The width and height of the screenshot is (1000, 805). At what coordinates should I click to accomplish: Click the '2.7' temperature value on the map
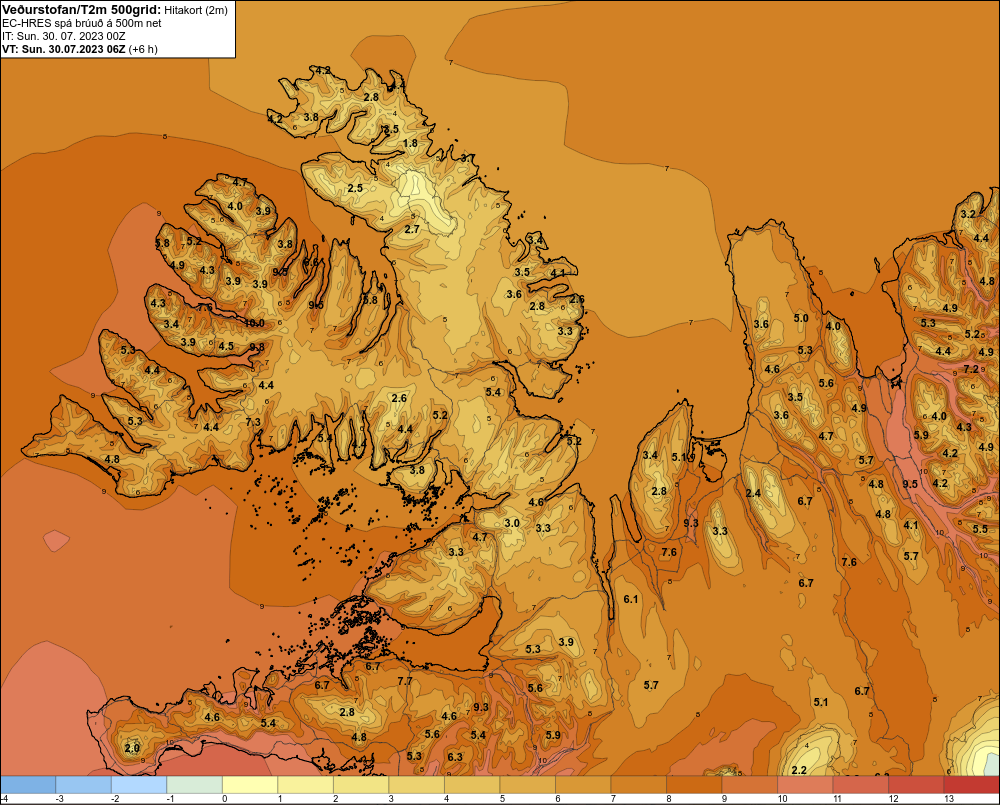coord(412,229)
